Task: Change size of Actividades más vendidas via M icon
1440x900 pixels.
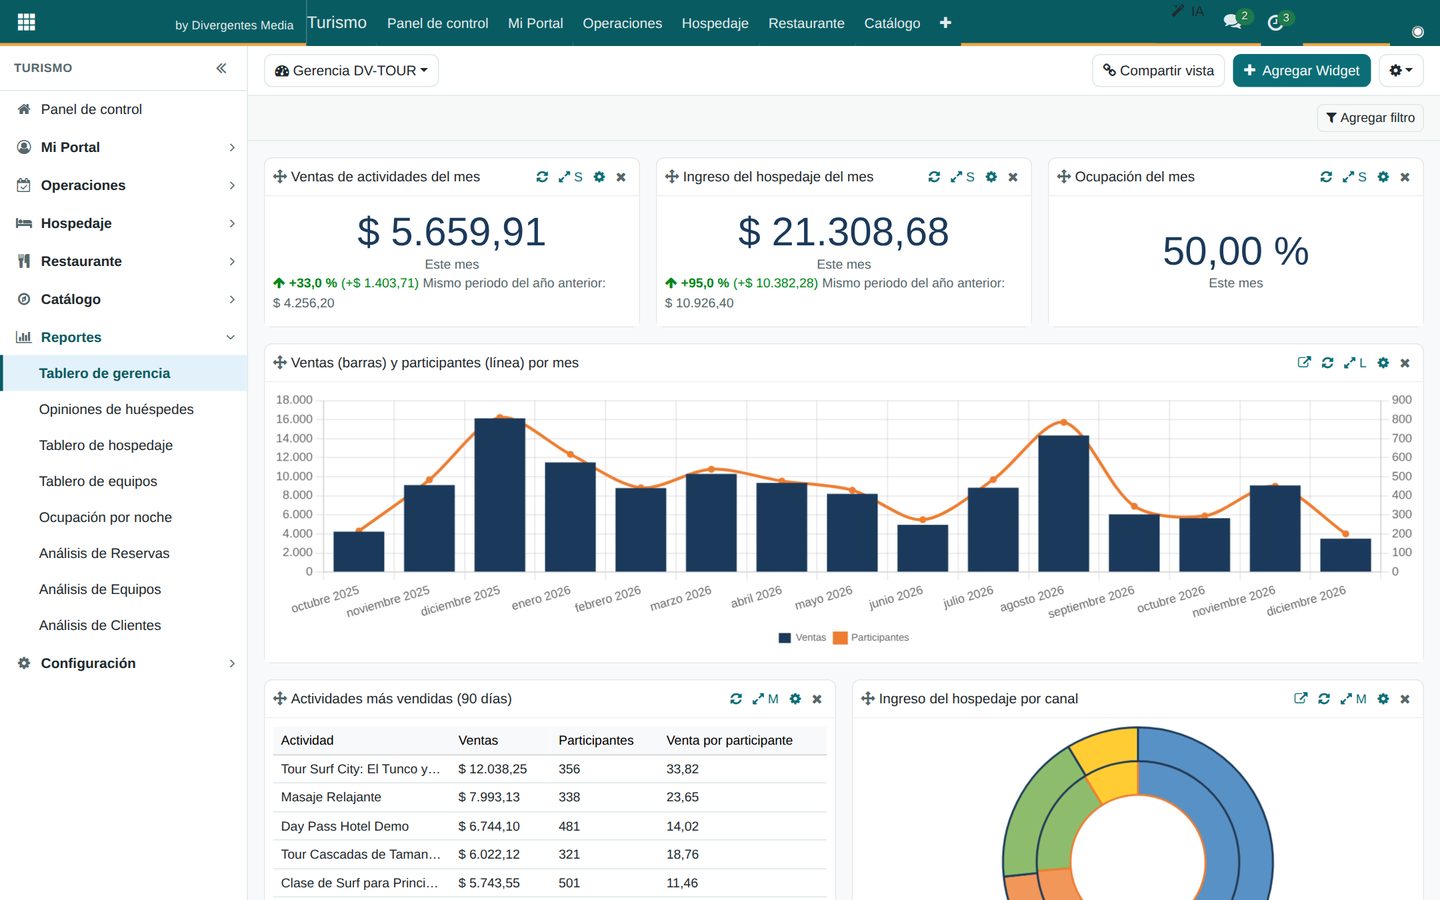Action: coord(765,699)
